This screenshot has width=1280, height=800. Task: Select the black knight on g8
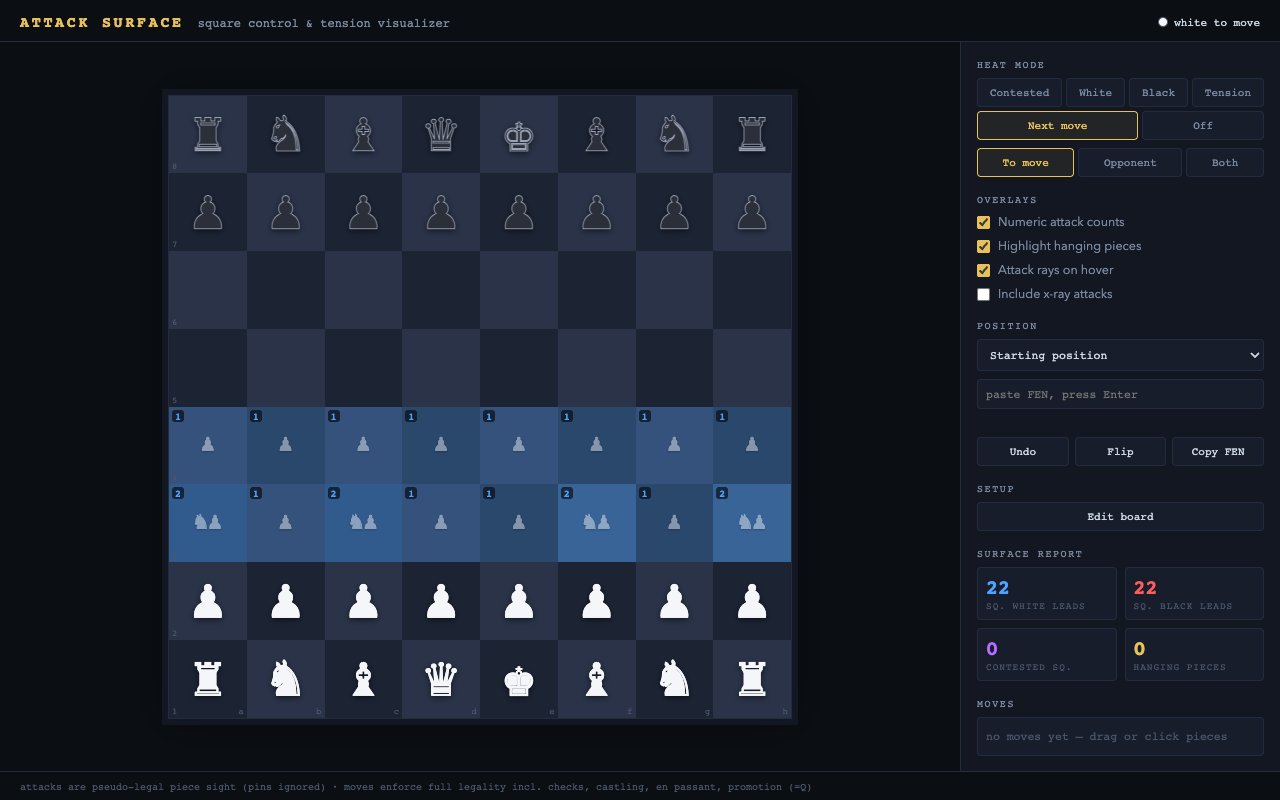[x=674, y=134]
